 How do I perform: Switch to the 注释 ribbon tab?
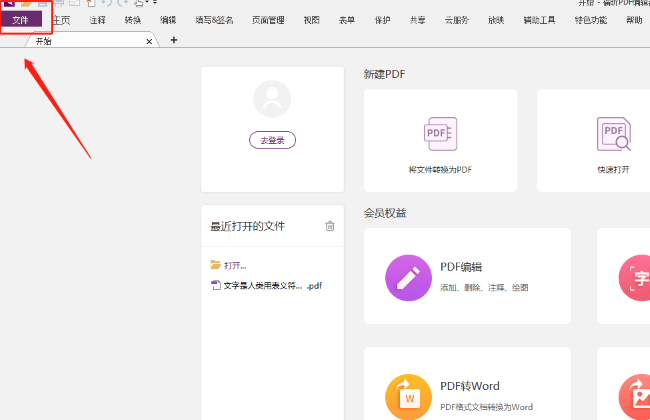[97, 20]
